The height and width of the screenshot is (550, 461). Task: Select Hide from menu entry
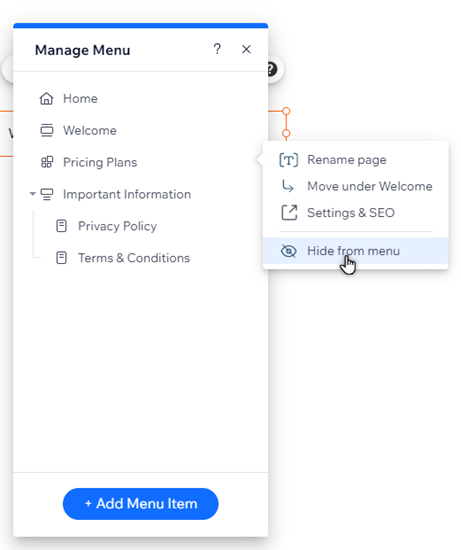[355, 251]
